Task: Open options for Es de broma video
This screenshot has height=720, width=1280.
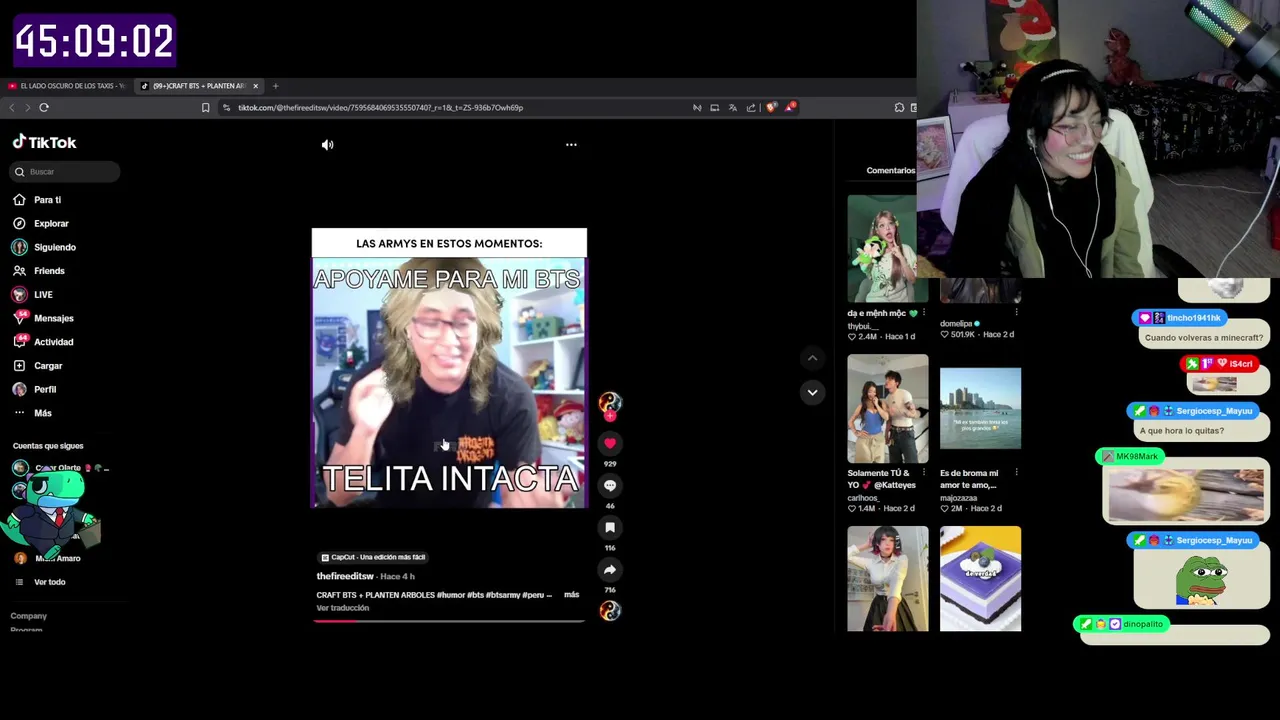Action: pos(1016,473)
